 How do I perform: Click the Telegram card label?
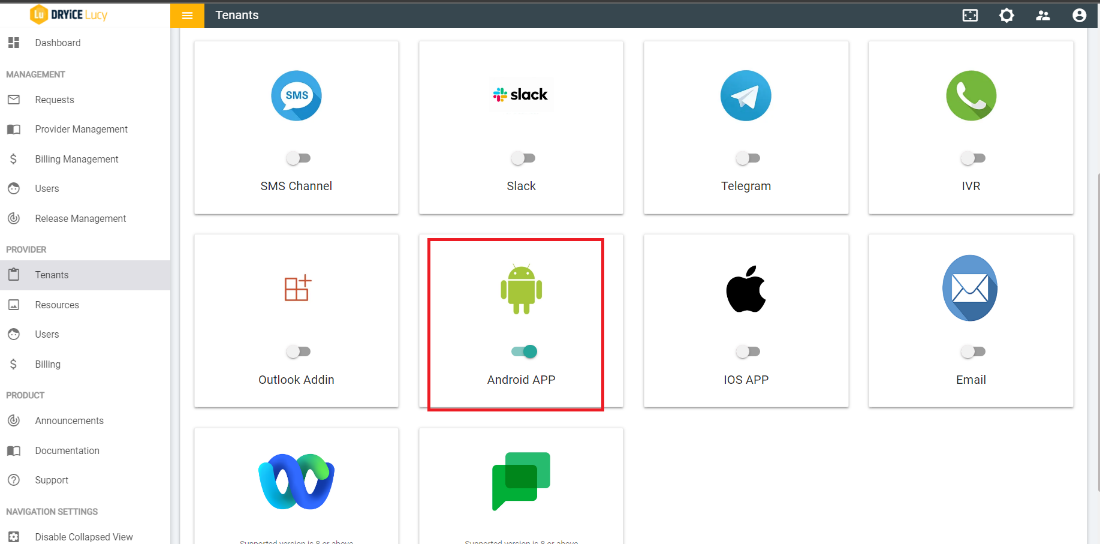[x=746, y=186]
